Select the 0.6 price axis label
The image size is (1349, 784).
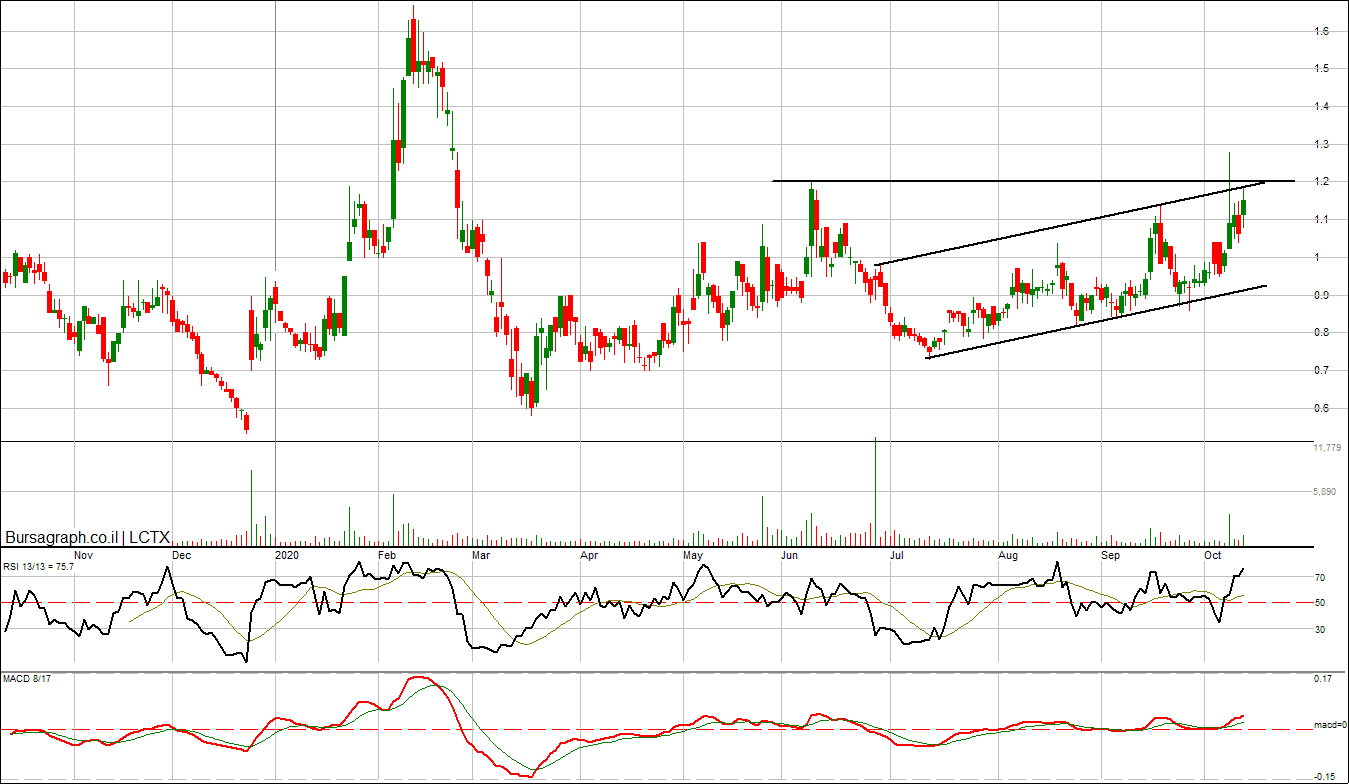click(1322, 408)
